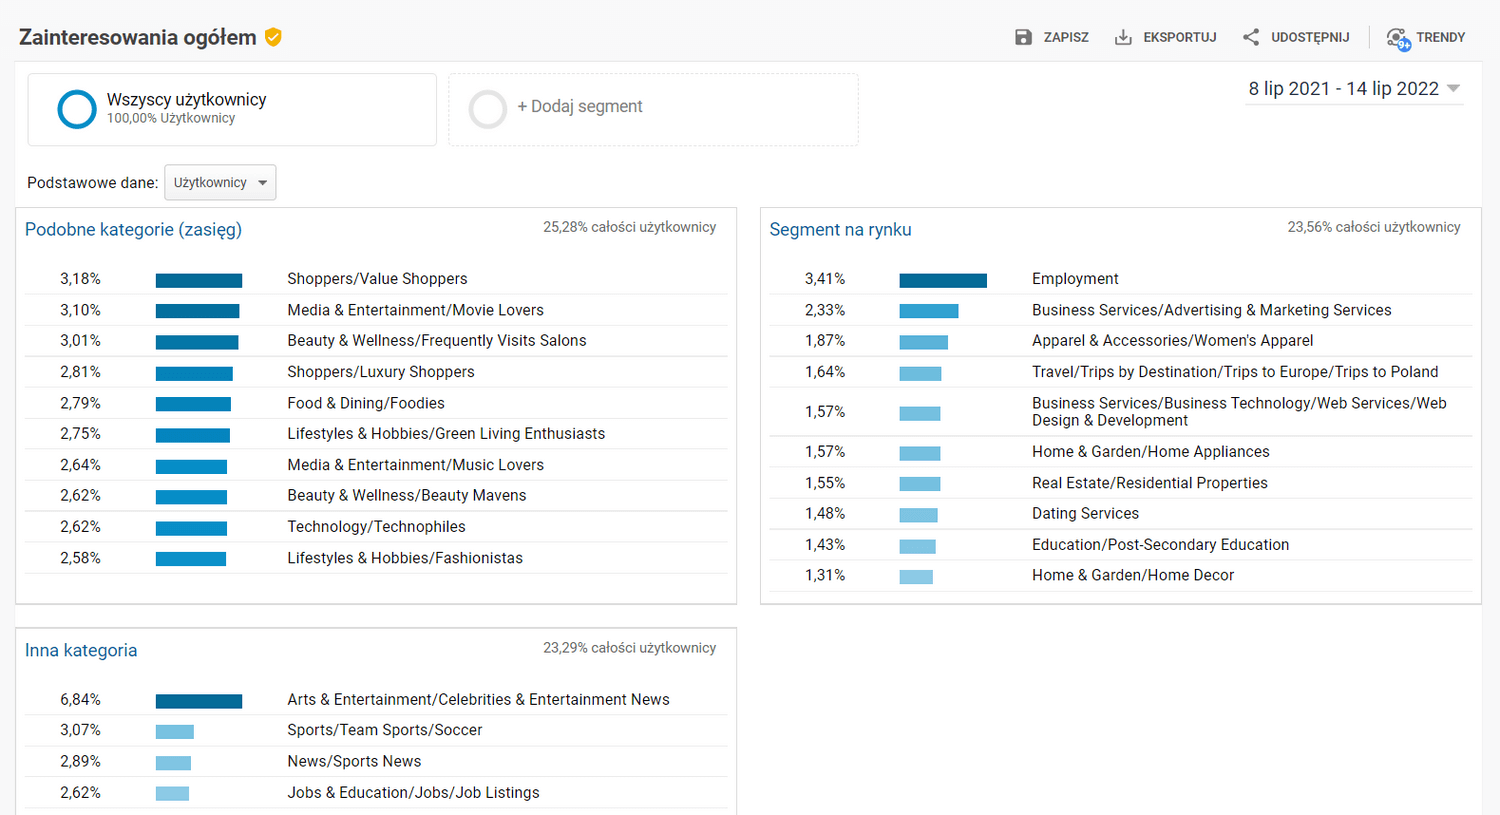Click 23,56% całości użytkownicy text
The image size is (1500, 815).
click(1374, 227)
